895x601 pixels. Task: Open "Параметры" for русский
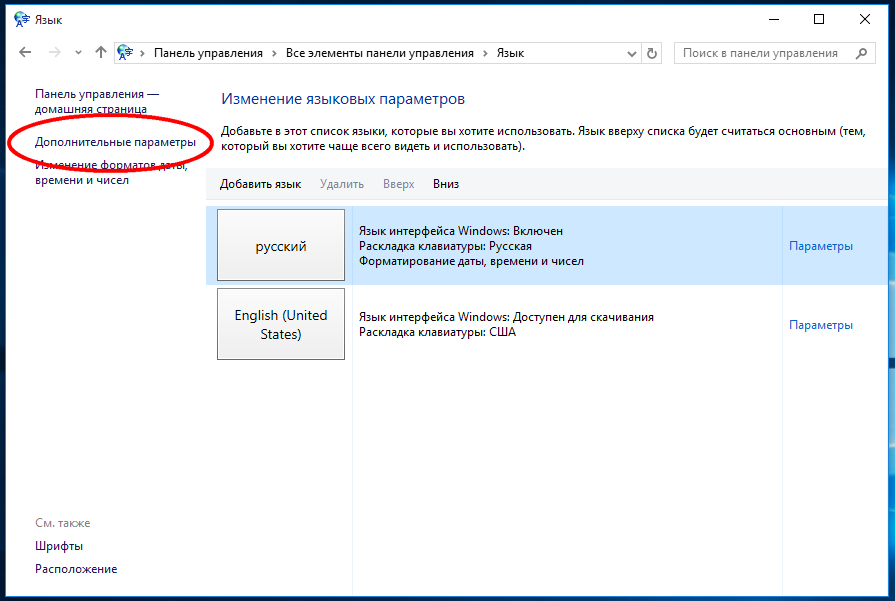(x=821, y=246)
